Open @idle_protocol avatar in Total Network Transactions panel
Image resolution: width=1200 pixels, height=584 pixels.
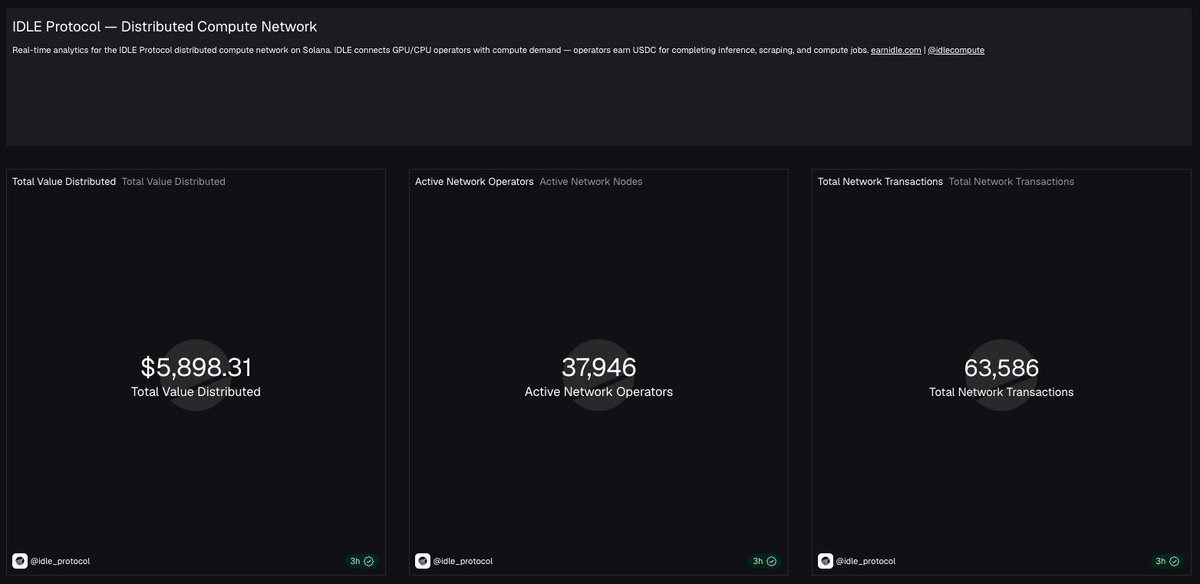(x=825, y=561)
